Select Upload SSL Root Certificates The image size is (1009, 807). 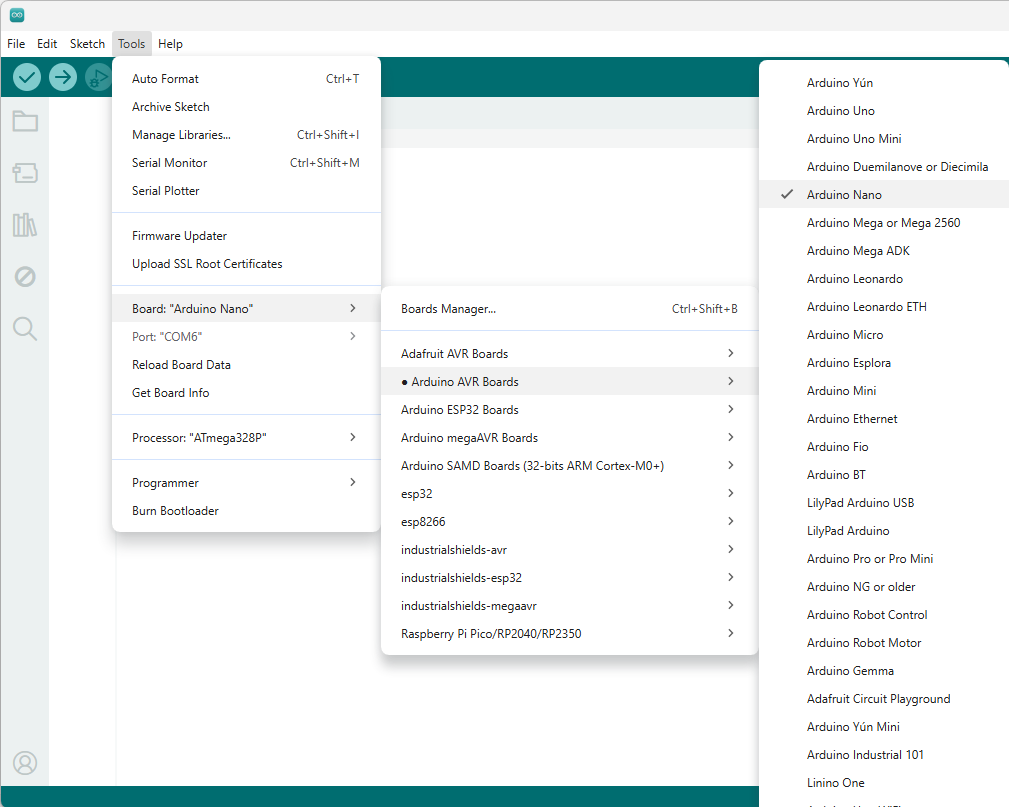click(x=246, y=264)
